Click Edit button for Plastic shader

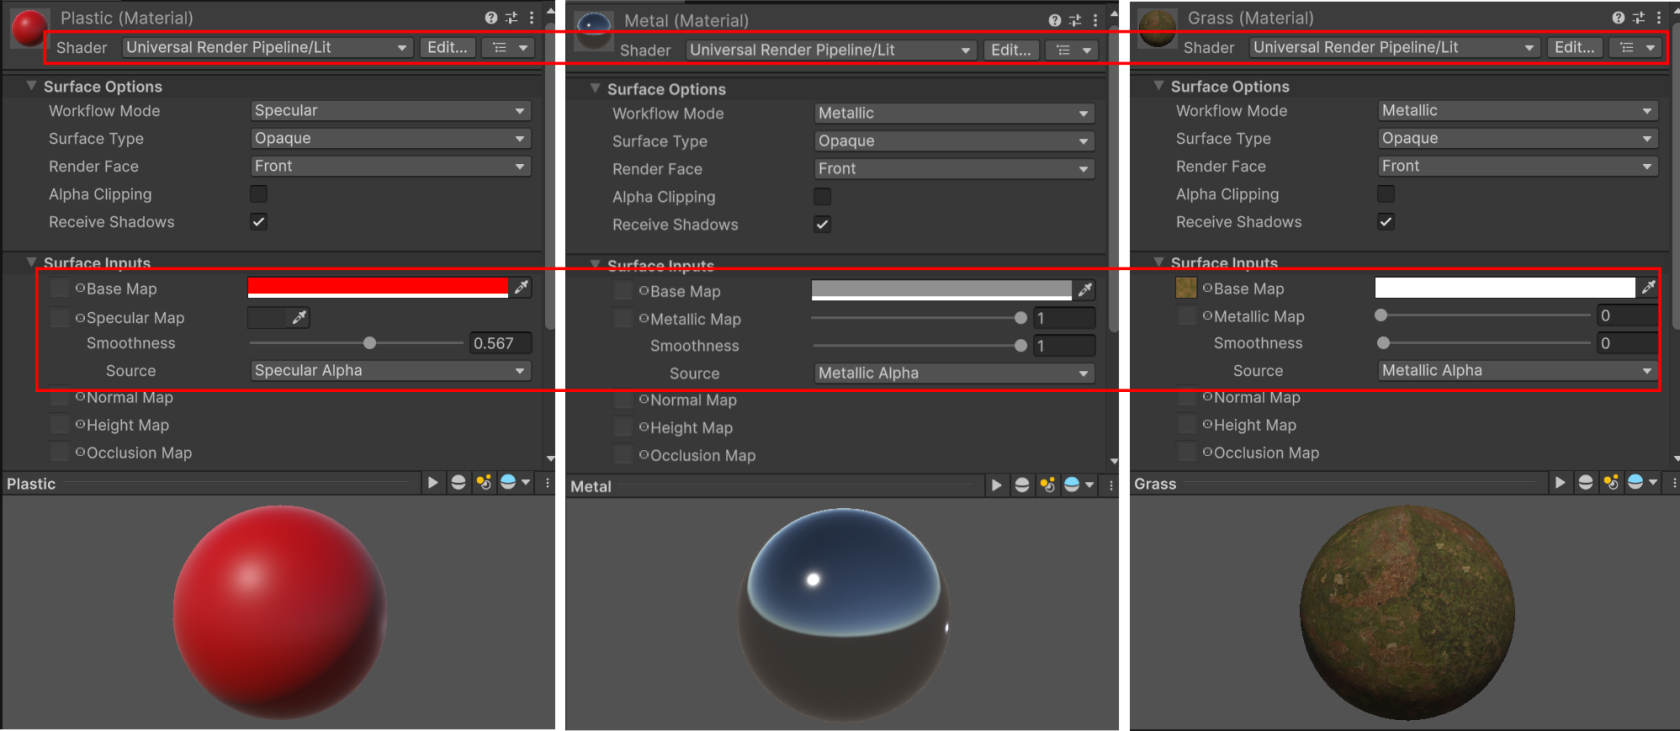point(447,47)
